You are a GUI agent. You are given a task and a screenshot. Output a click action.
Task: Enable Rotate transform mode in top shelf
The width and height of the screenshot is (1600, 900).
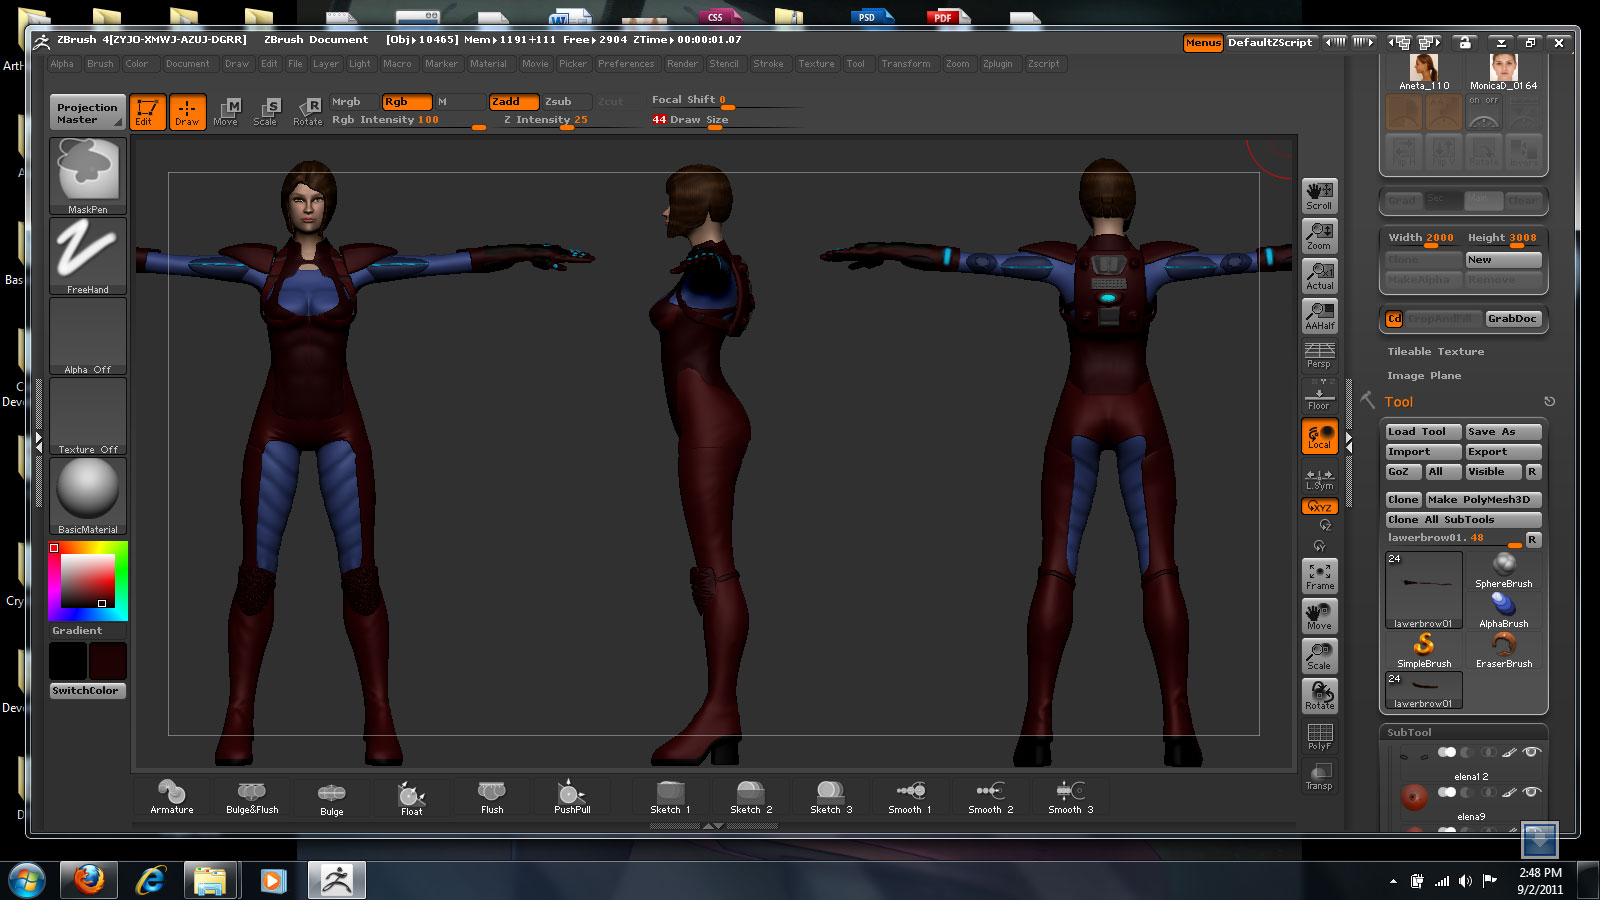(307, 112)
